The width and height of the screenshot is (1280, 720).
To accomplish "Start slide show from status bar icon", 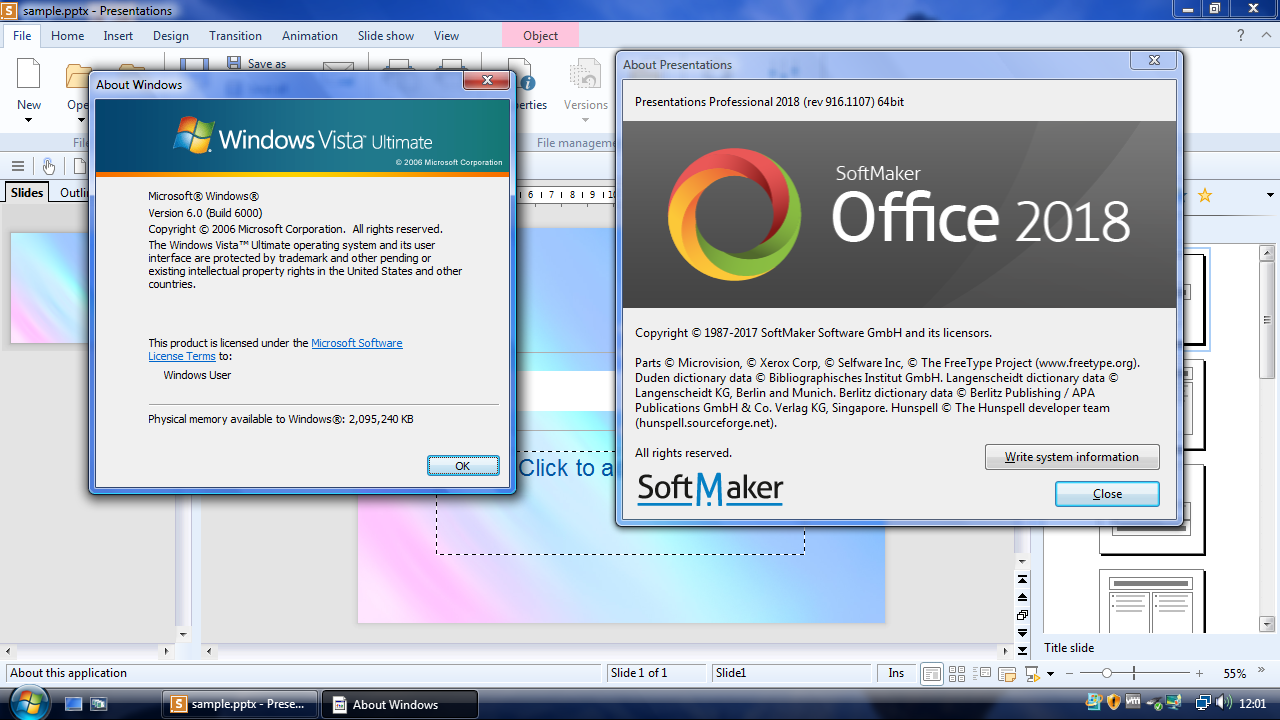I will tap(1033, 674).
